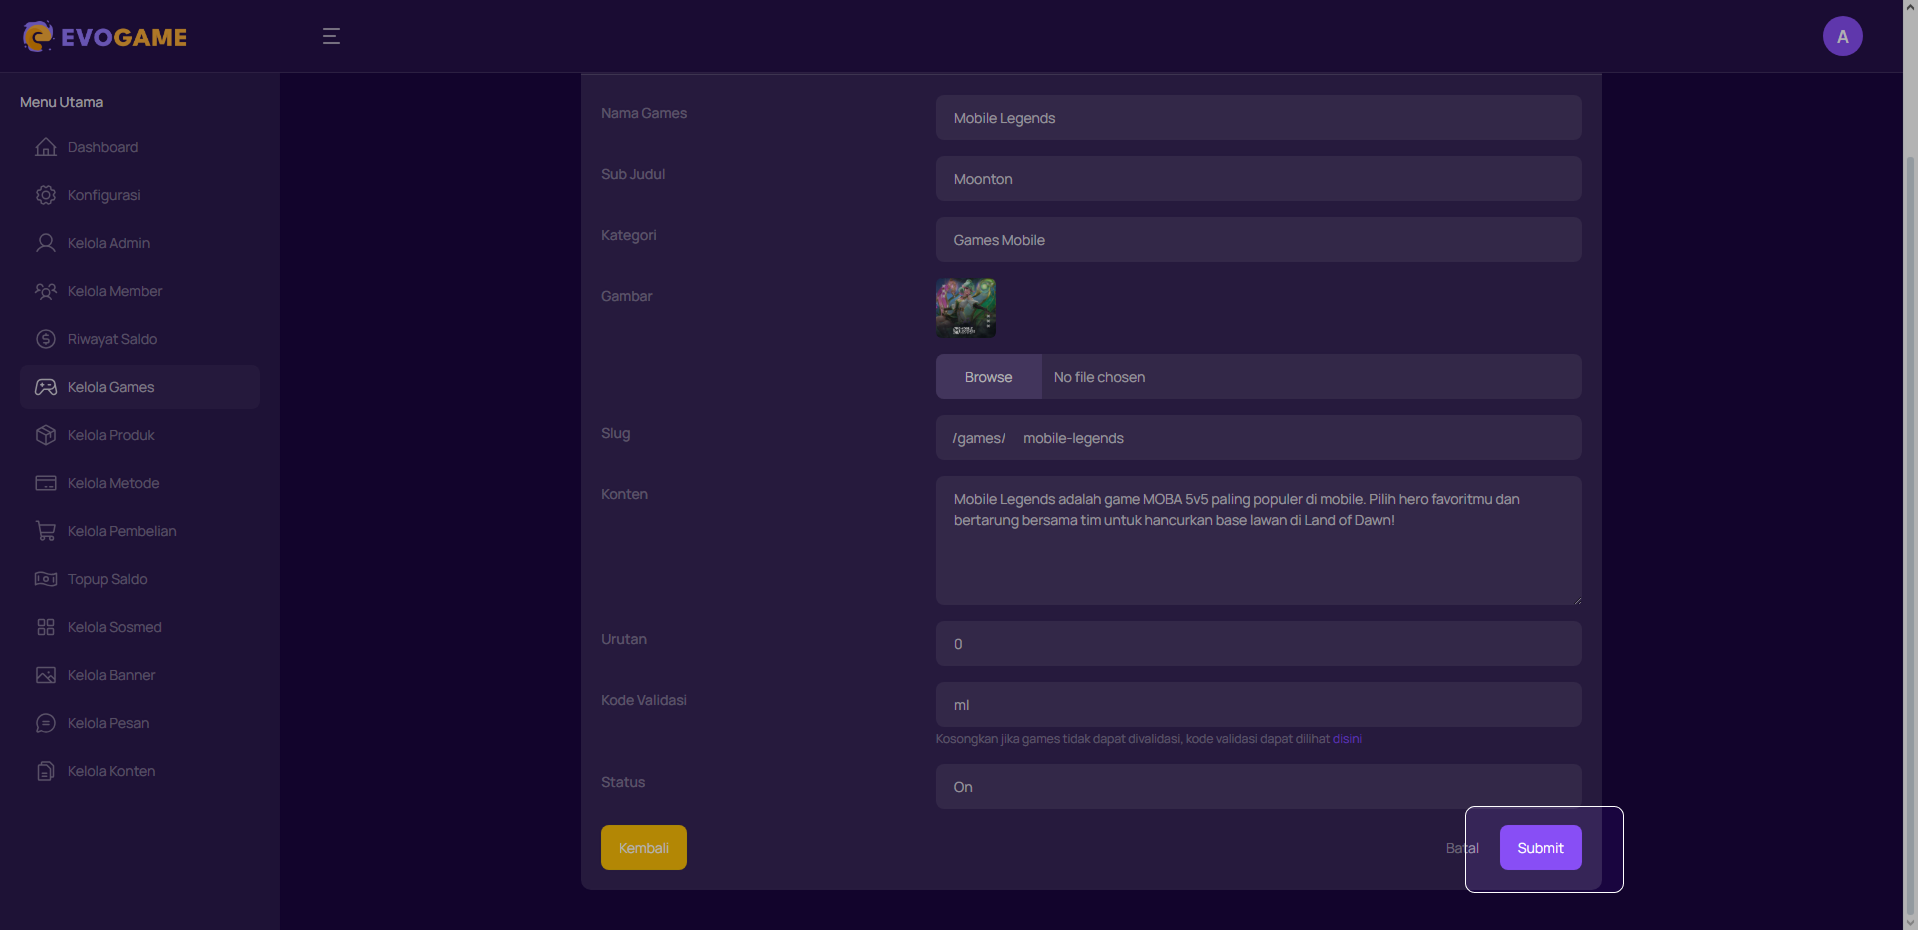Open Kelola Sosmed in sidebar
1918x930 pixels.
(x=140, y=627)
